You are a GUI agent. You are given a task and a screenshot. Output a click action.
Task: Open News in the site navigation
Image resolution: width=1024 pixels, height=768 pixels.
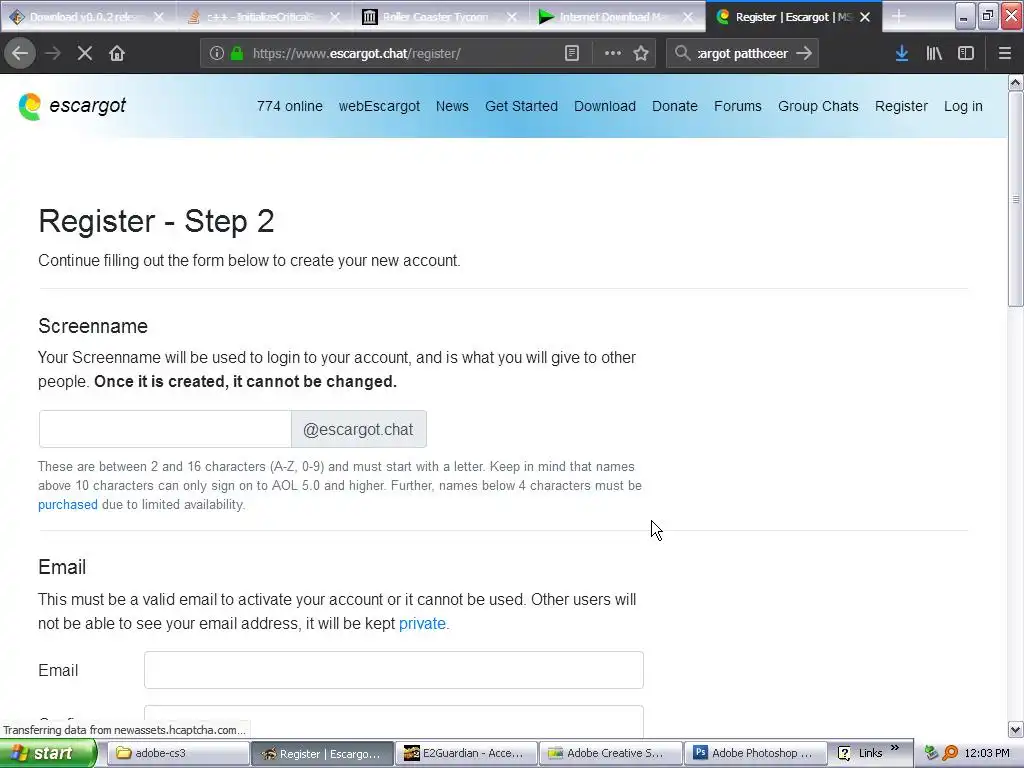coord(452,106)
